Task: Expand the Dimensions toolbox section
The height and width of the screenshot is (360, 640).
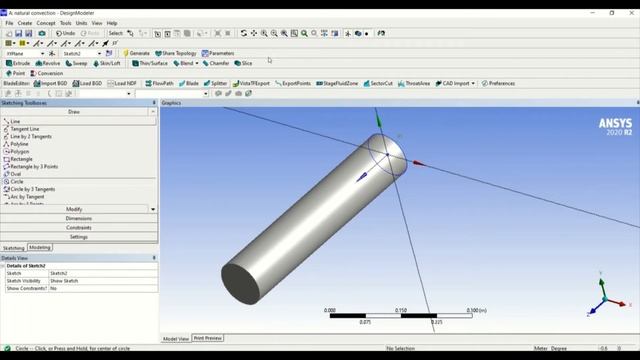Action: [x=78, y=218]
